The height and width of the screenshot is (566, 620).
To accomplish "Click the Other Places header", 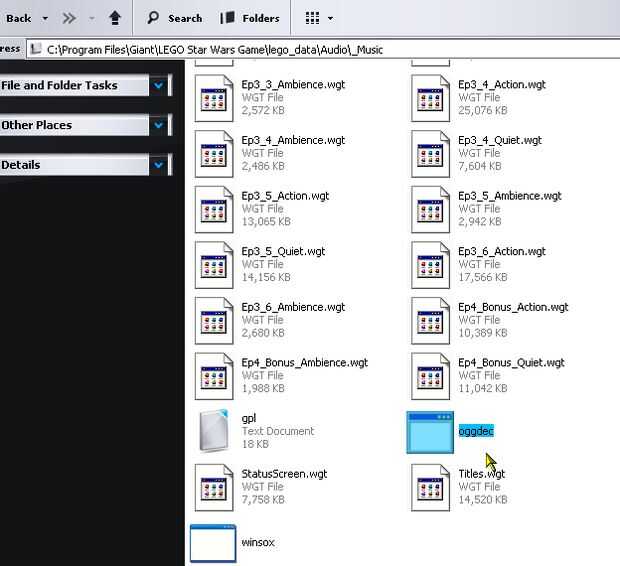I will pyautogui.click(x=74, y=125).
